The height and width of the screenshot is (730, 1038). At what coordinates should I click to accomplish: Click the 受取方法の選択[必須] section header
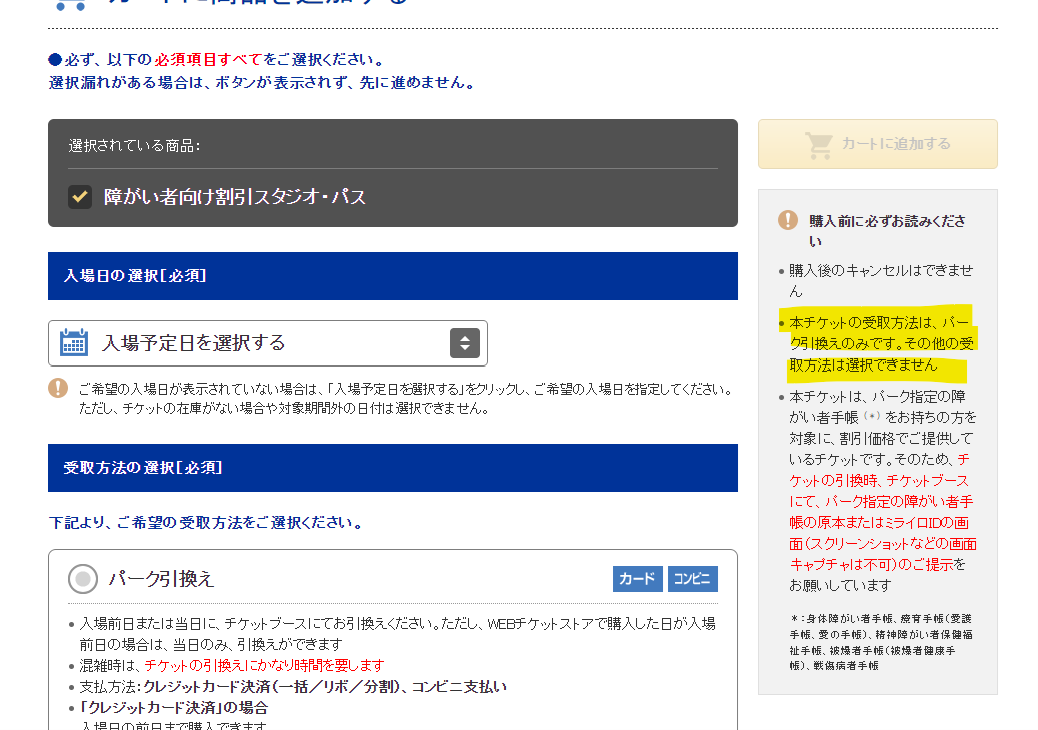[393, 468]
